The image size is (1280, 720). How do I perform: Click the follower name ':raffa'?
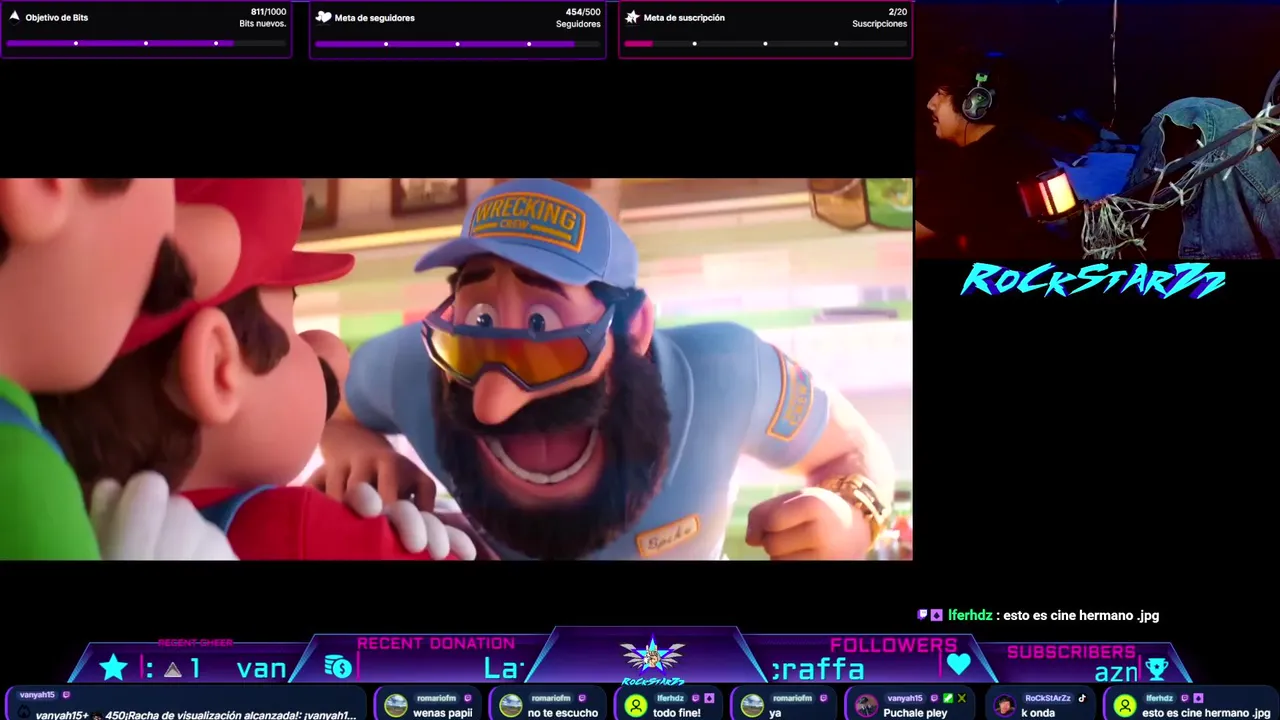818,668
